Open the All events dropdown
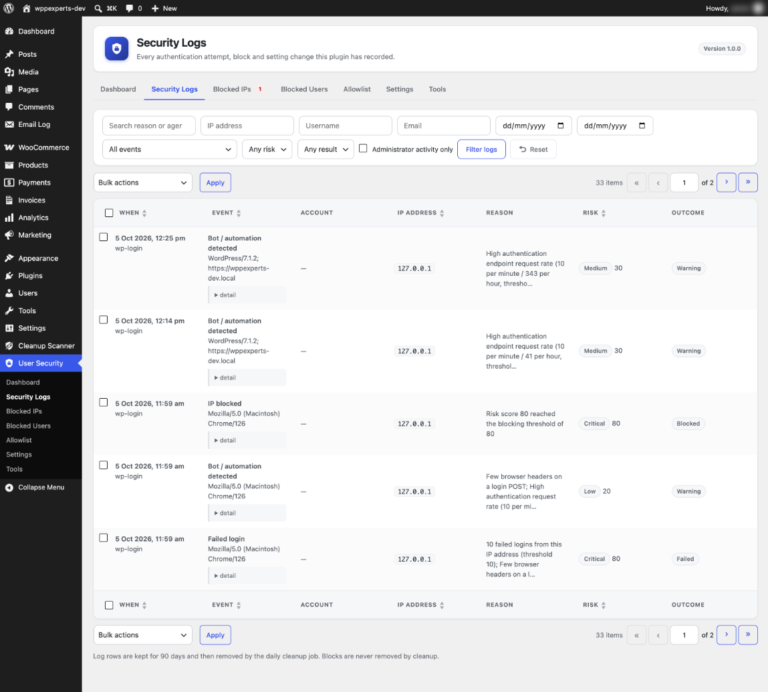 pyautogui.click(x=169, y=149)
